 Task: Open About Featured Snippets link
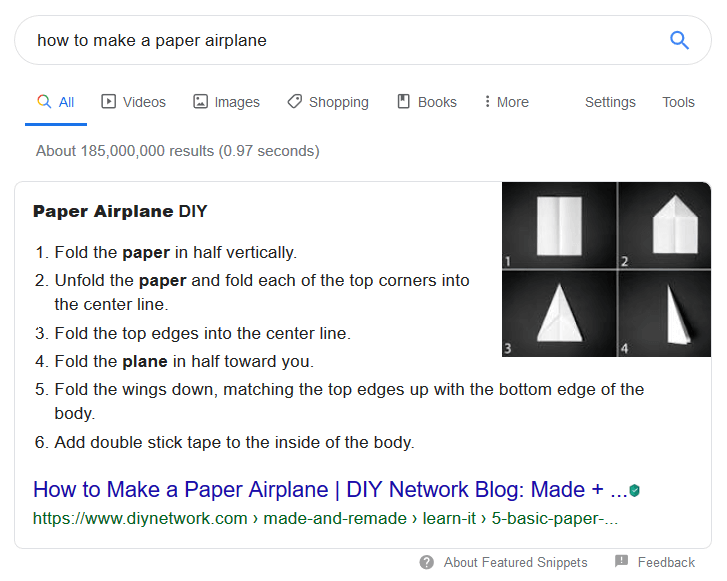[x=516, y=562]
